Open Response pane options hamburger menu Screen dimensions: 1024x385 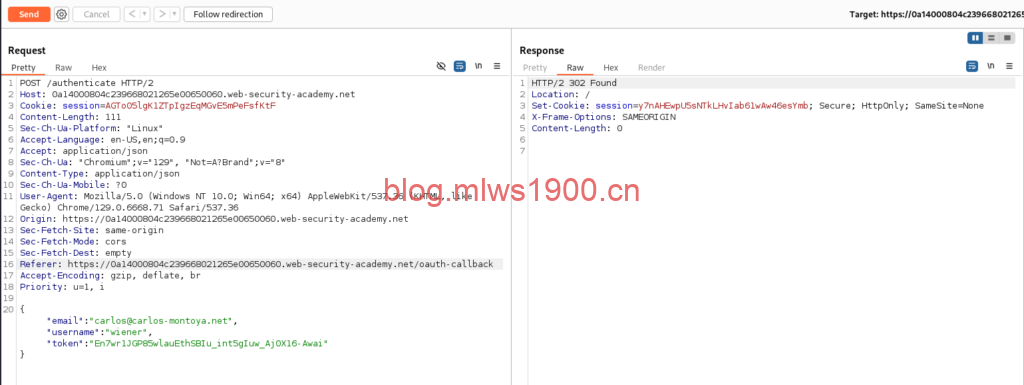point(1010,67)
